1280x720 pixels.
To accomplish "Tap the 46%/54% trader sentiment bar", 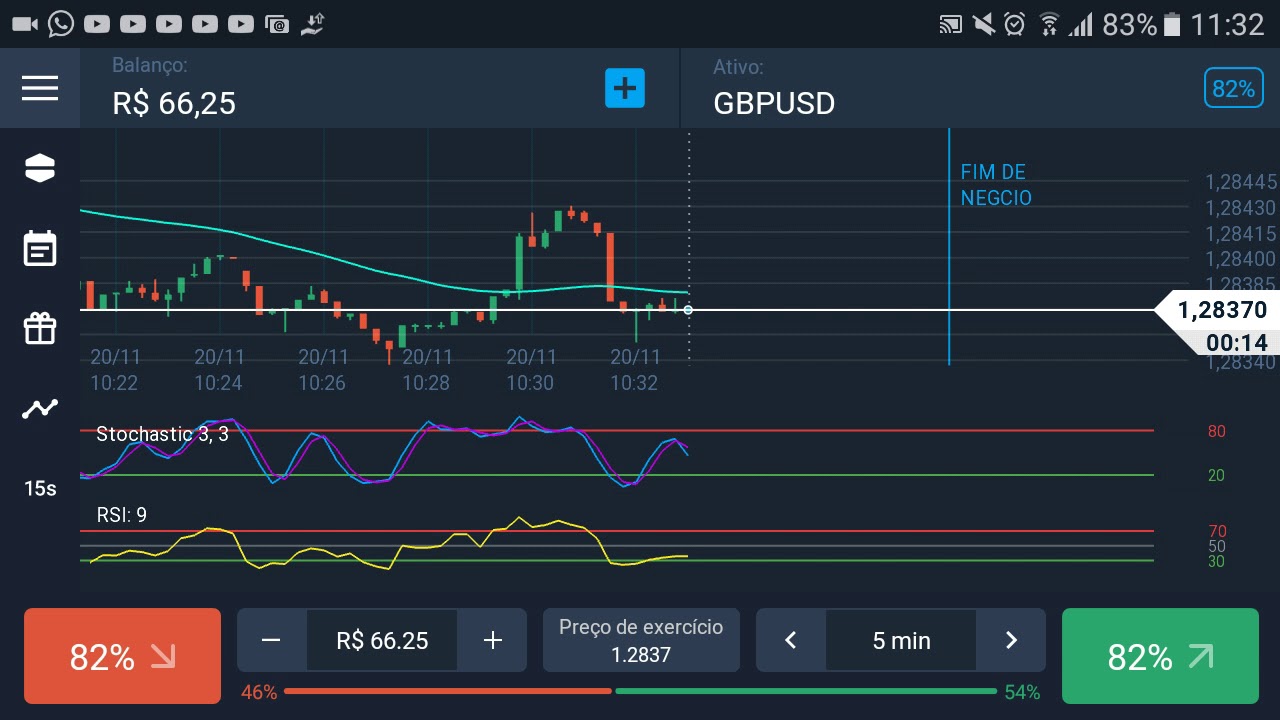I will (640, 691).
